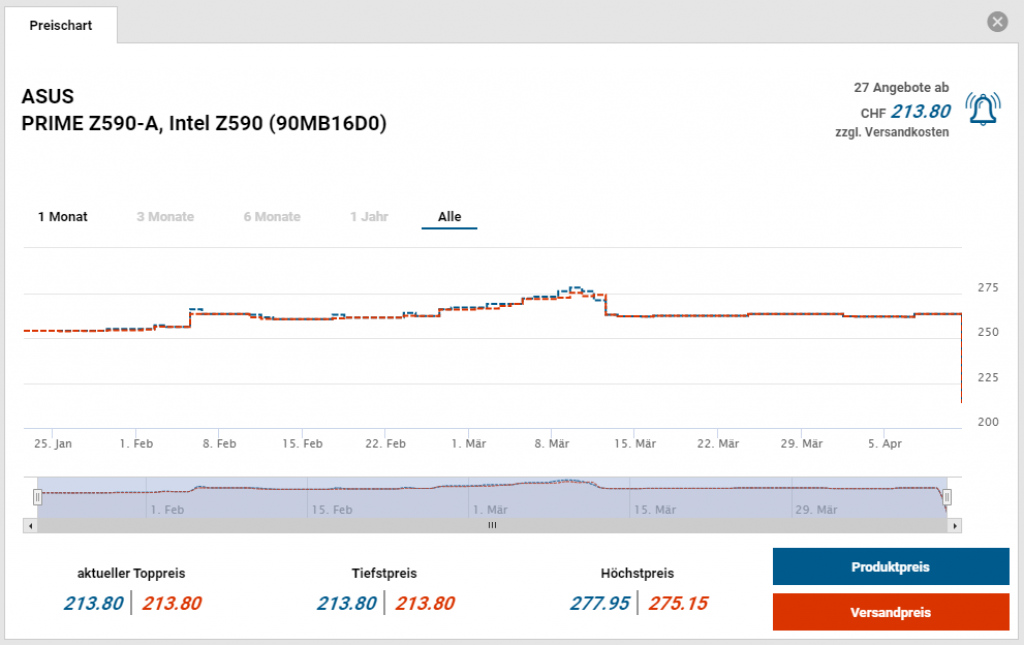
Task: Click the scrollbar grip below the navigator
Action: pos(492,525)
